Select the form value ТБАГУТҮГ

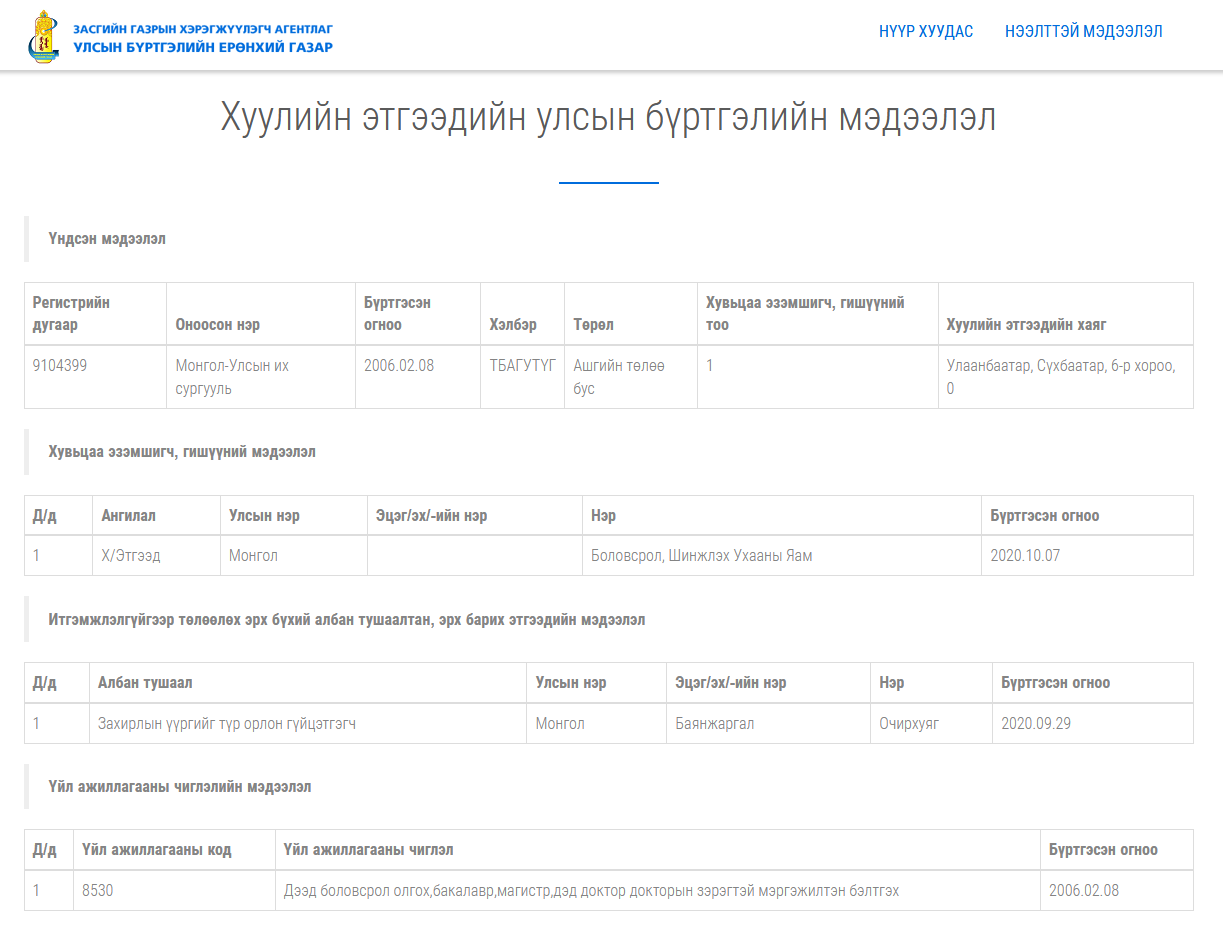522,366
